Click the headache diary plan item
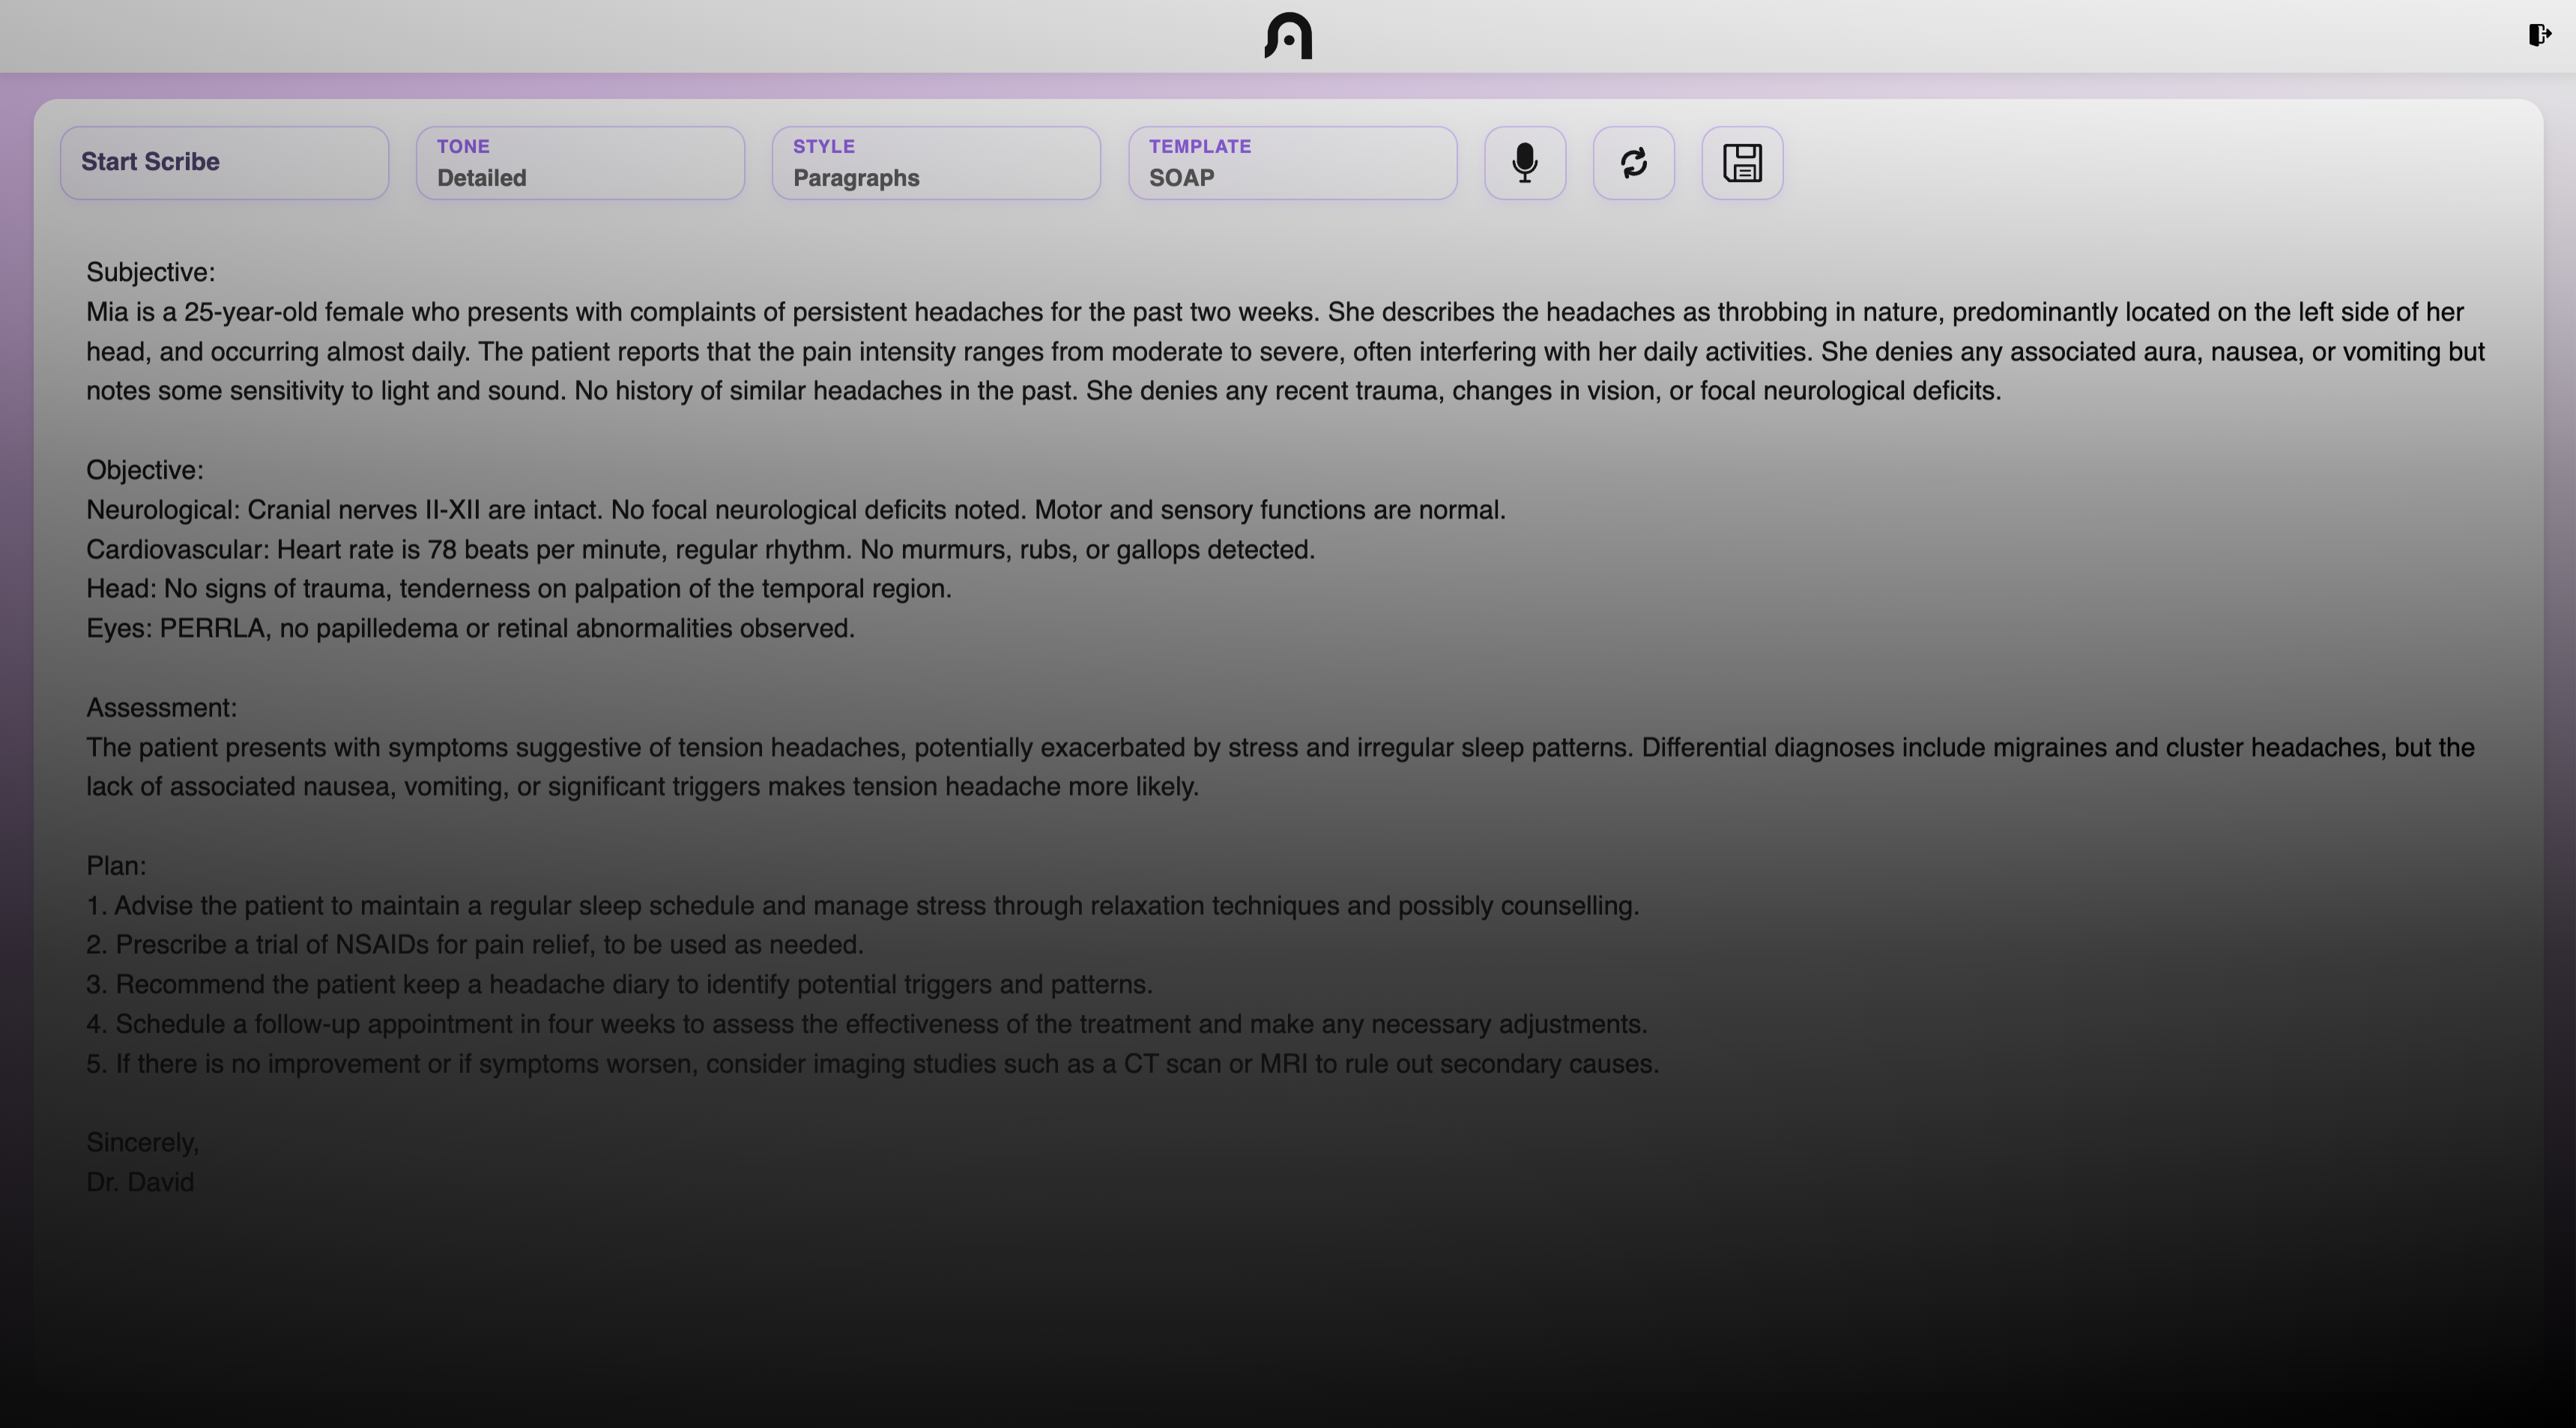2576x1428 pixels. (x=619, y=985)
